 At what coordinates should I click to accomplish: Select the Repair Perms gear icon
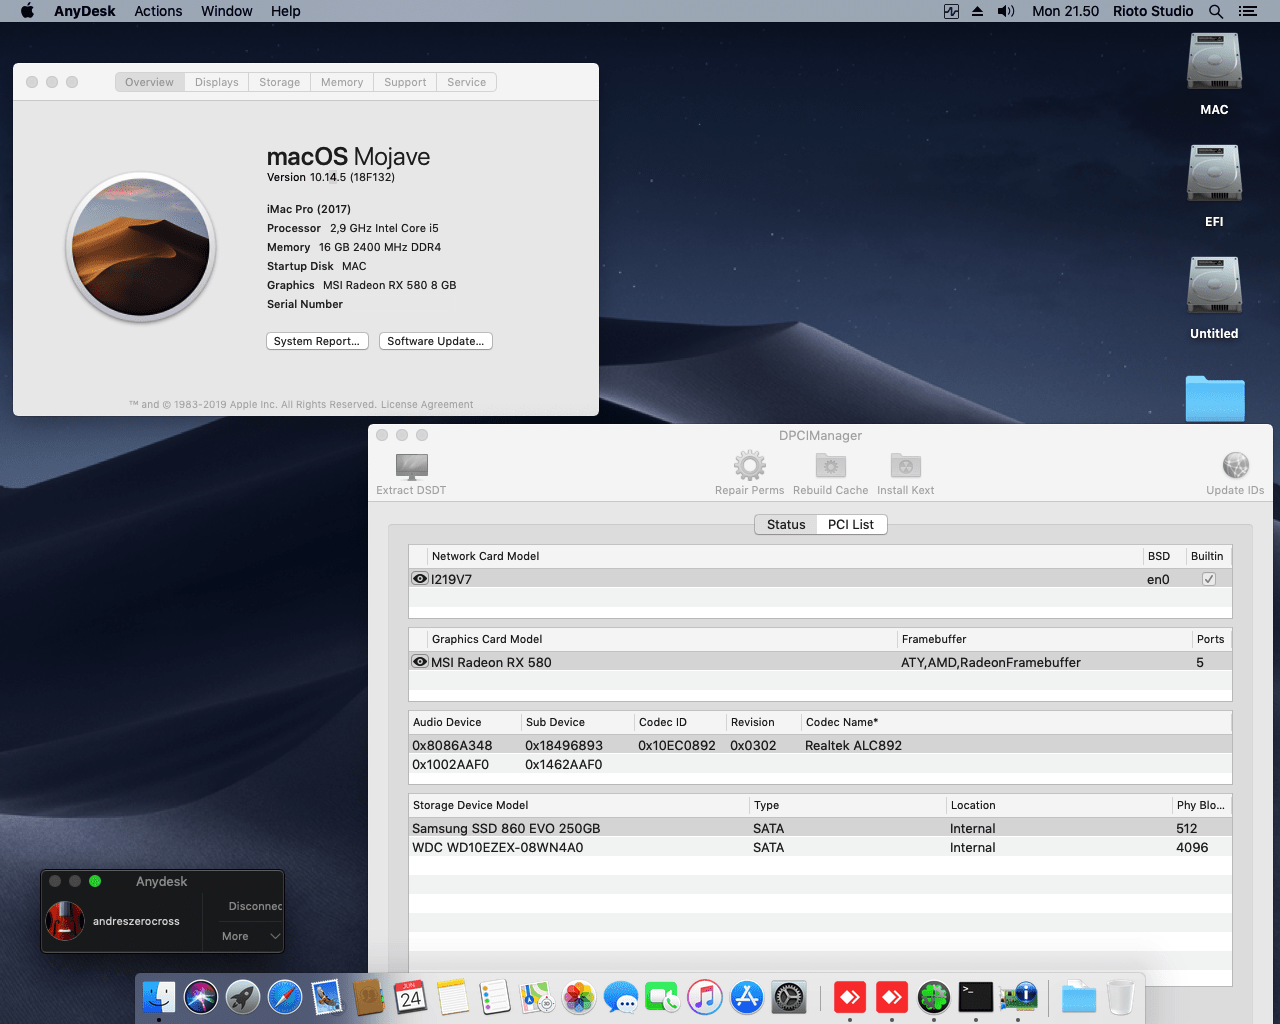tap(748, 466)
